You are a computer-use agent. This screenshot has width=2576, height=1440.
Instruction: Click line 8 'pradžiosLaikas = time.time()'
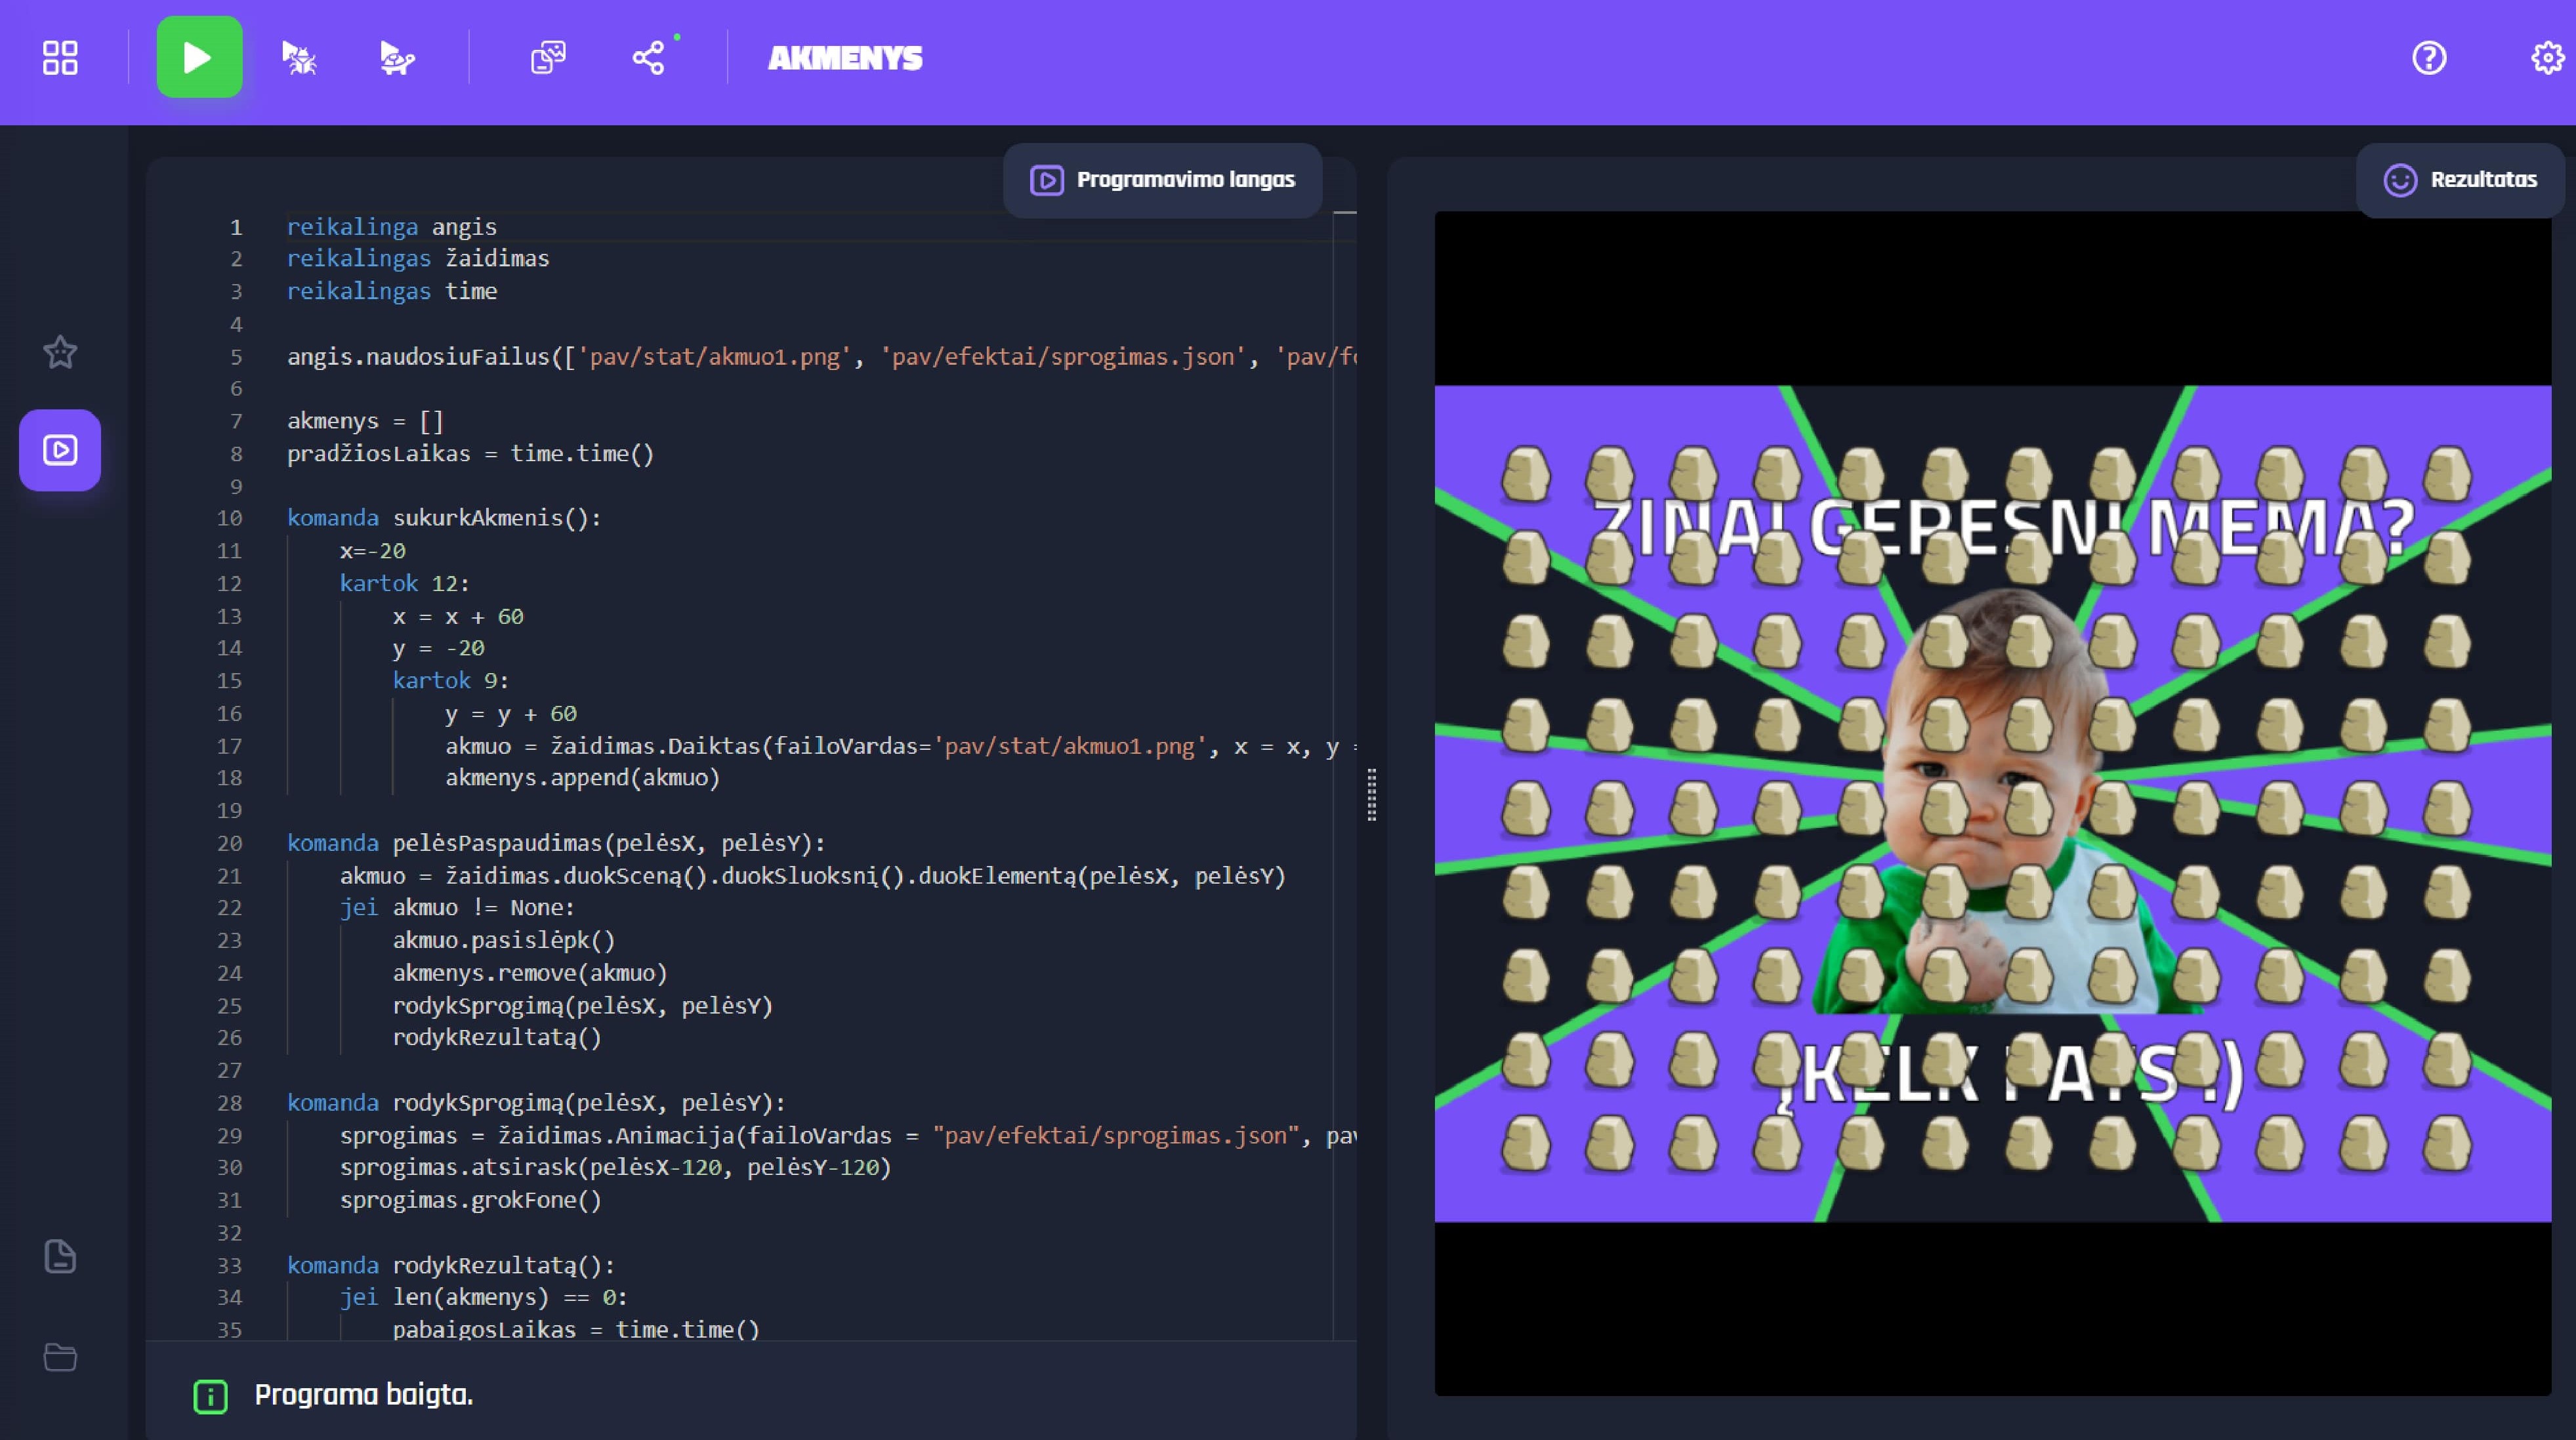[470, 454]
